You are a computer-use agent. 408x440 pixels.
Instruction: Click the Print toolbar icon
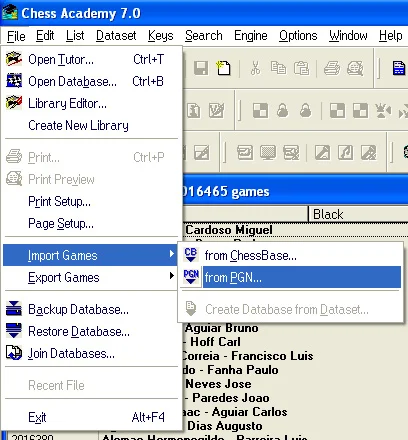coord(332,68)
